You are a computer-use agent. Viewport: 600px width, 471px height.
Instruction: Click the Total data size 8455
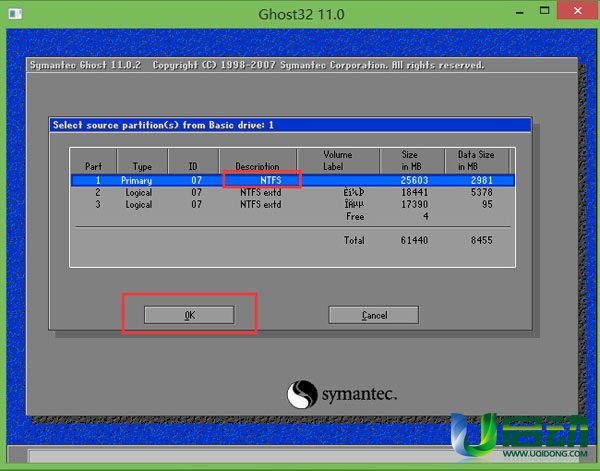pyautogui.click(x=481, y=240)
